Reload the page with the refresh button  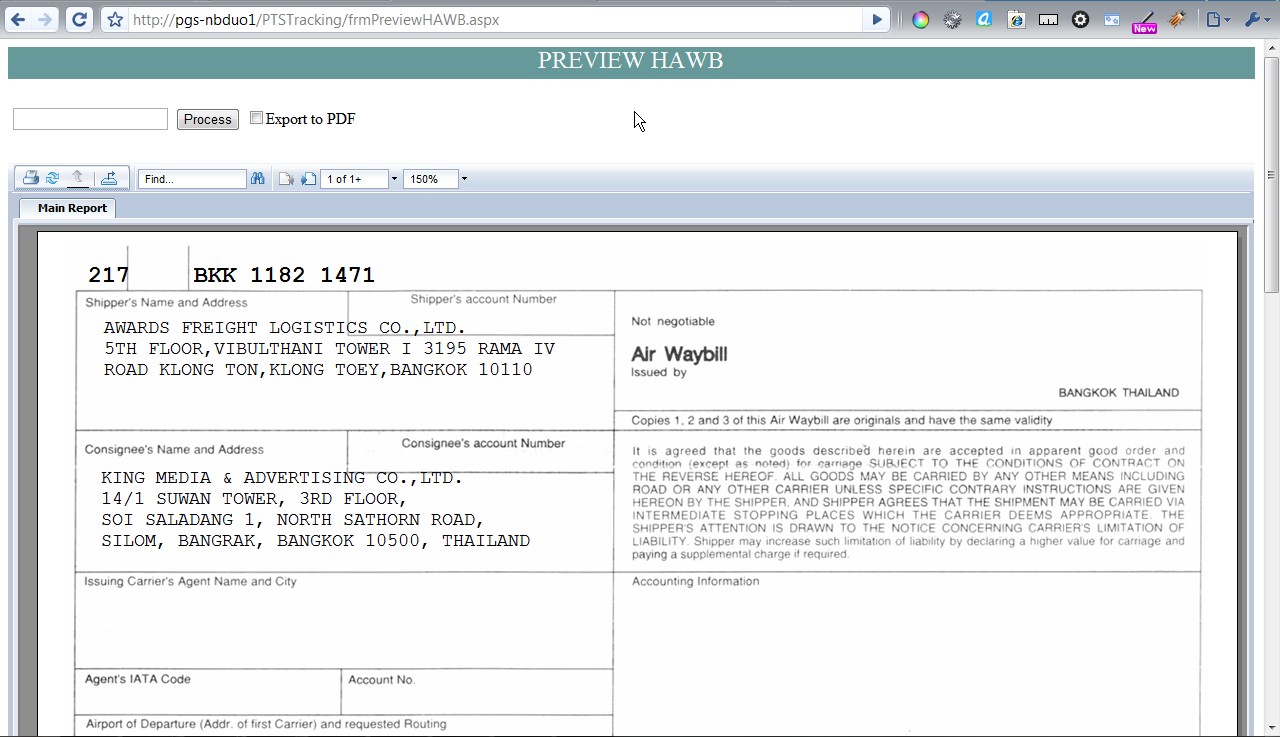tap(80, 19)
